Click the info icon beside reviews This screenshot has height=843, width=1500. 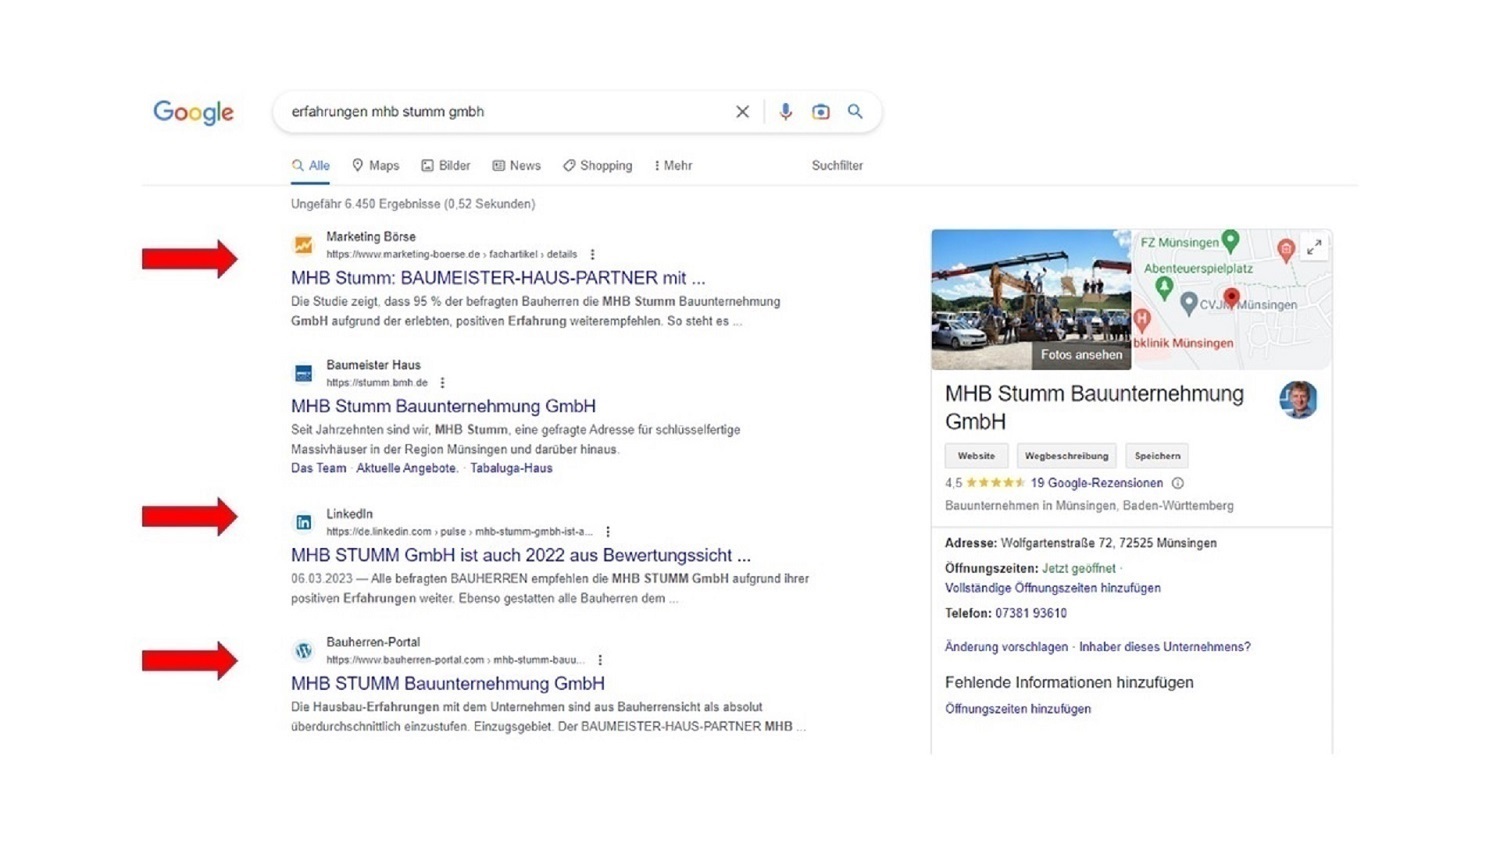pos(1178,483)
